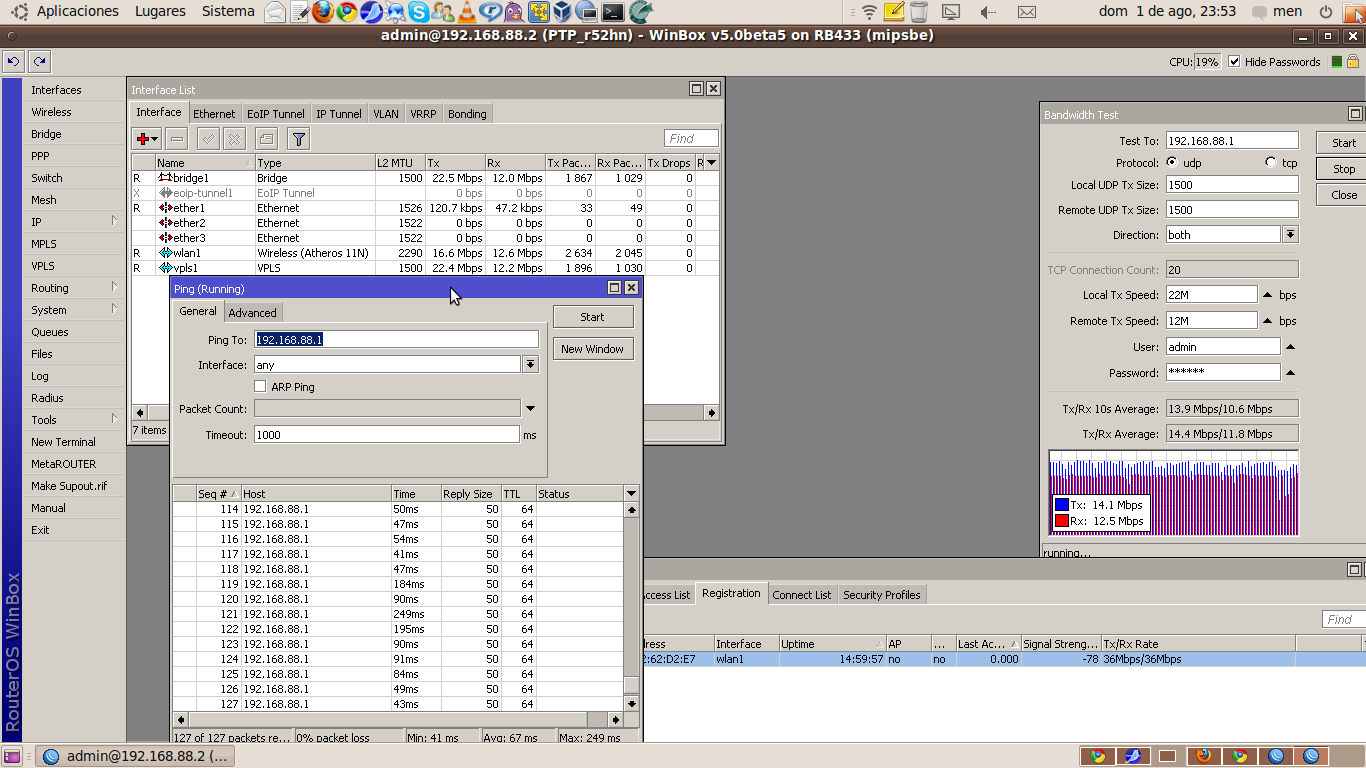Launch Skype from the top panel

(419, 12)
